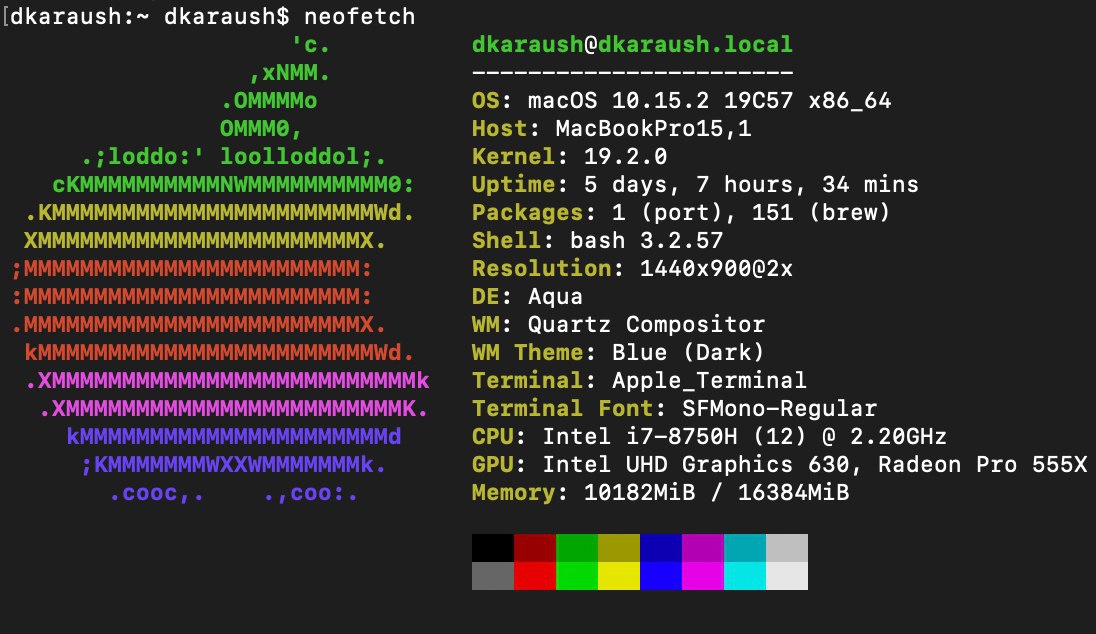Click the olive yellow color block
1096x634 pixels.
point(619,548)
